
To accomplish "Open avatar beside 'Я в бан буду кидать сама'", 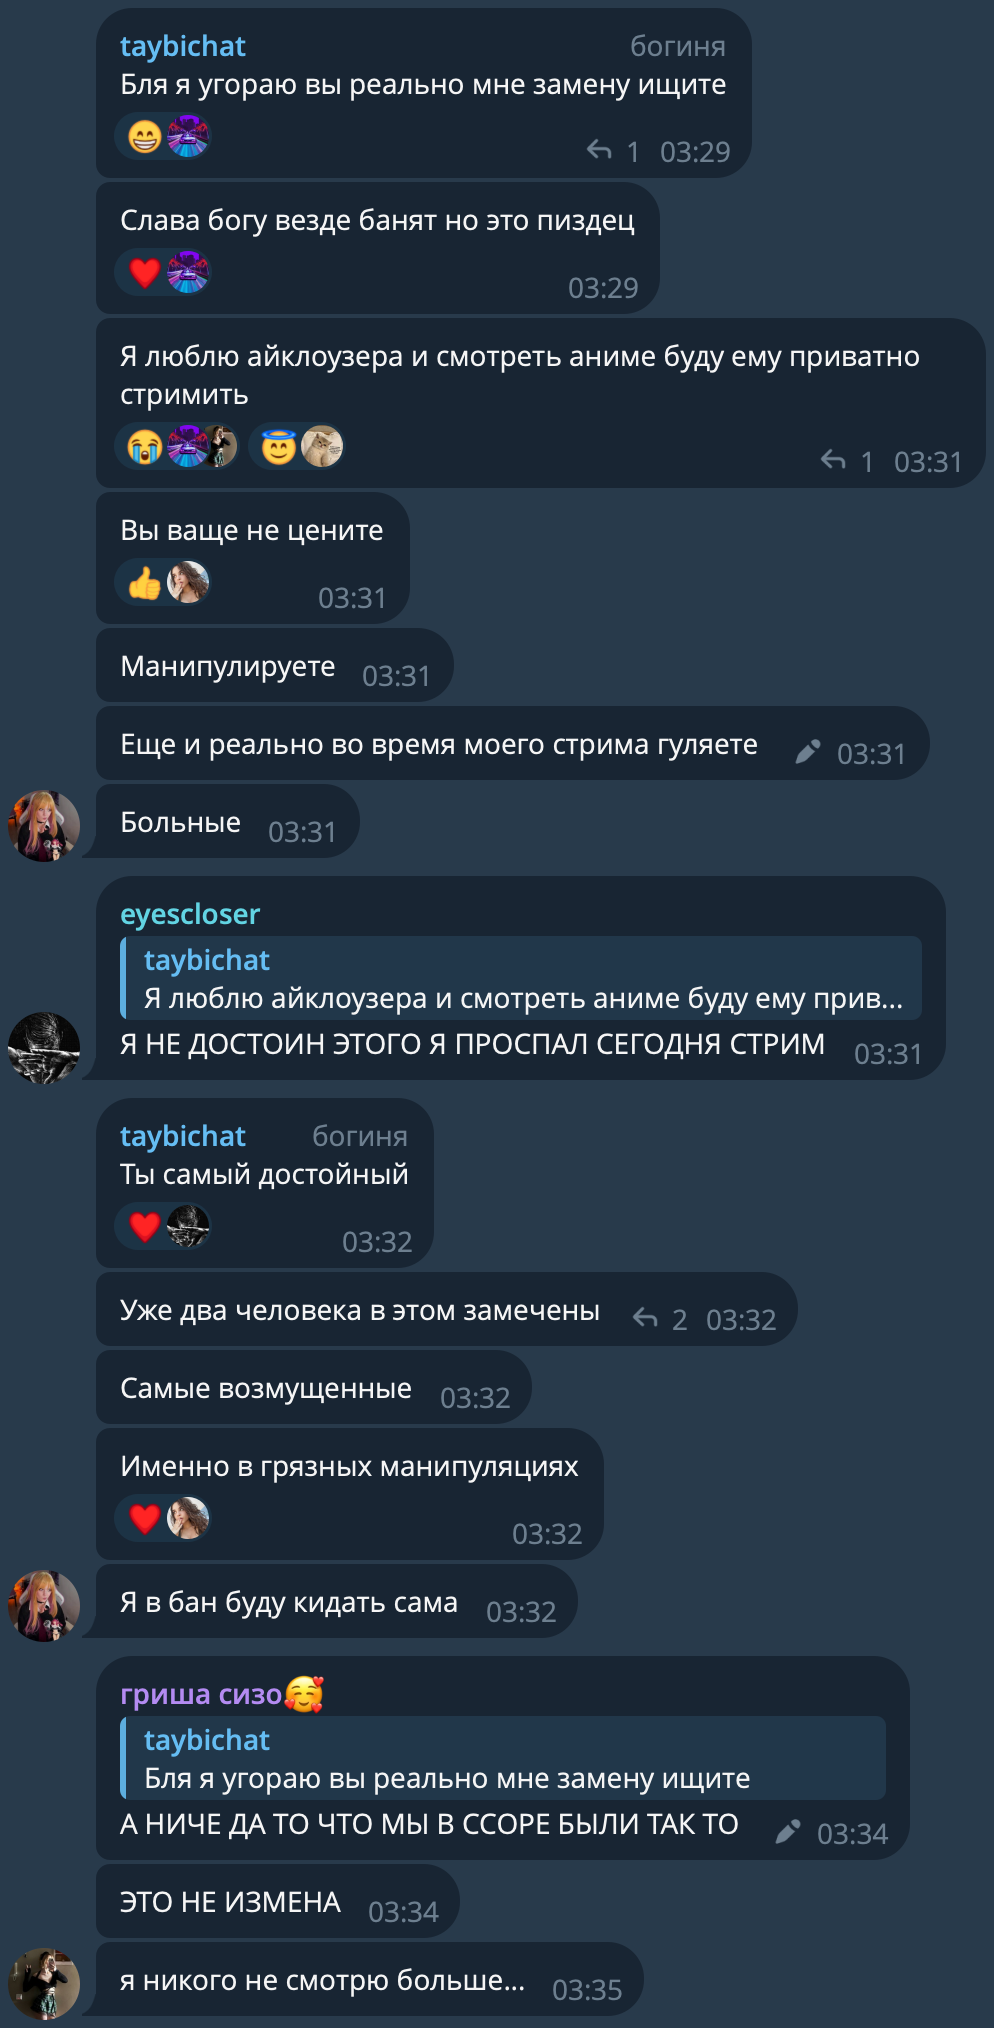I will (44, 1606).
